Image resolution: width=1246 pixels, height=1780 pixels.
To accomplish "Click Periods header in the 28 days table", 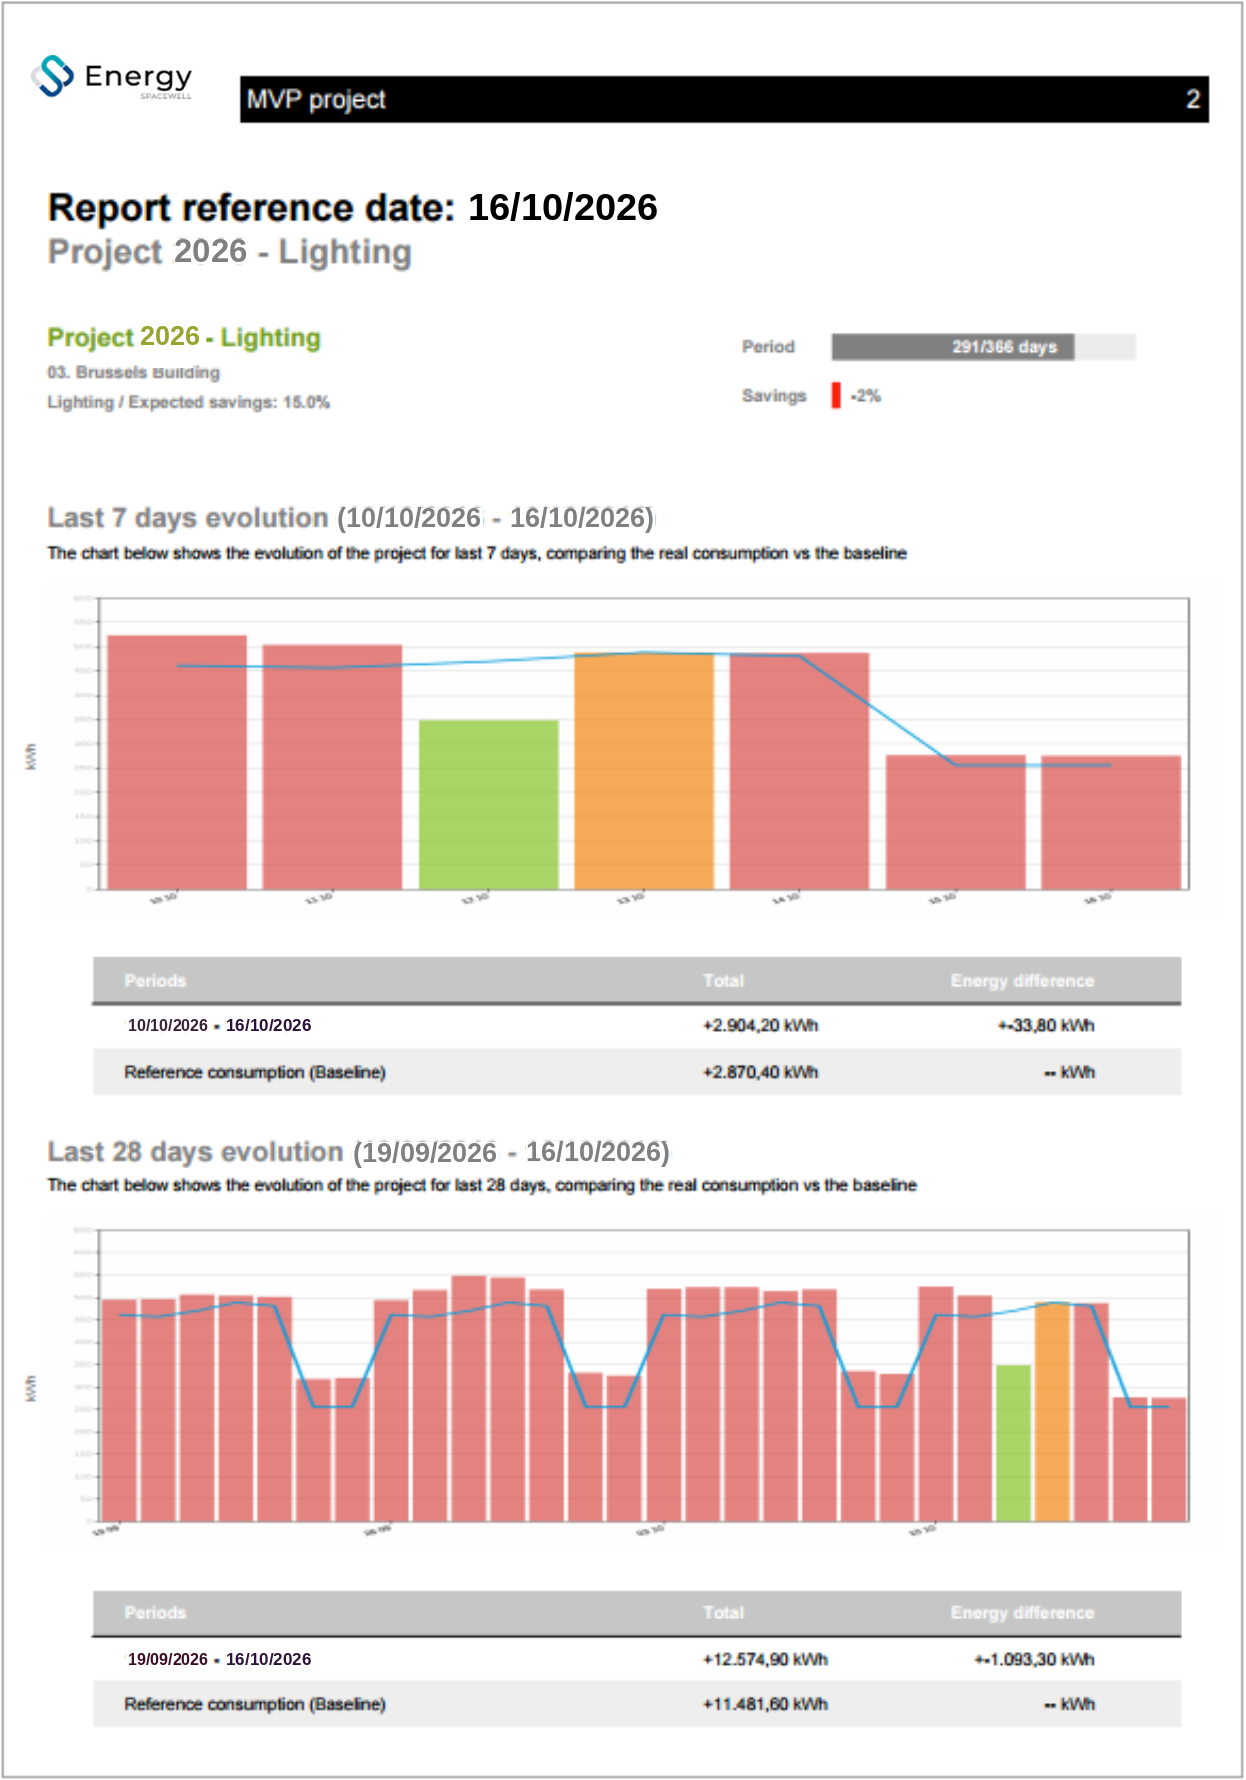I will point(155,1613).
